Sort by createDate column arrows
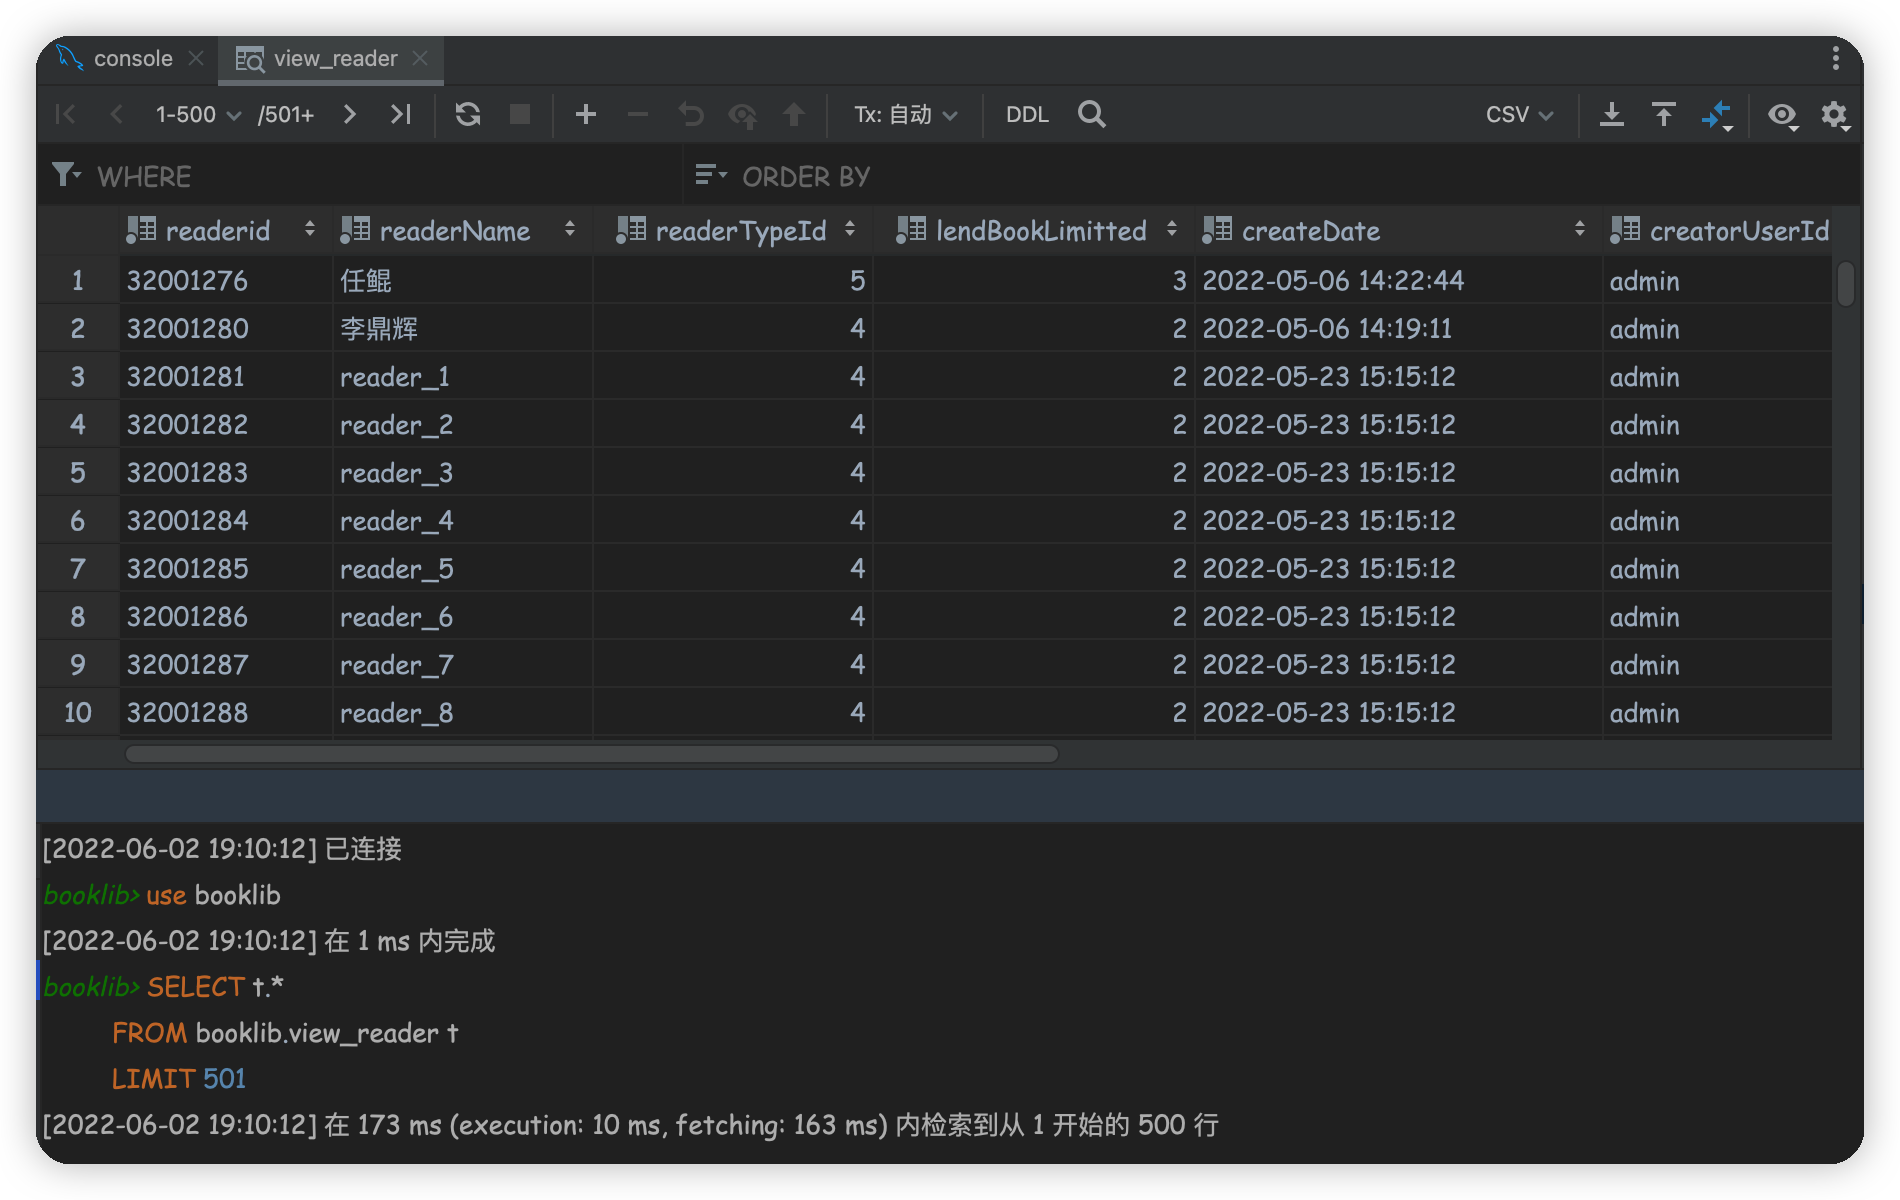This screenshot has height=1200, width=1900. tap(1580, 230)
